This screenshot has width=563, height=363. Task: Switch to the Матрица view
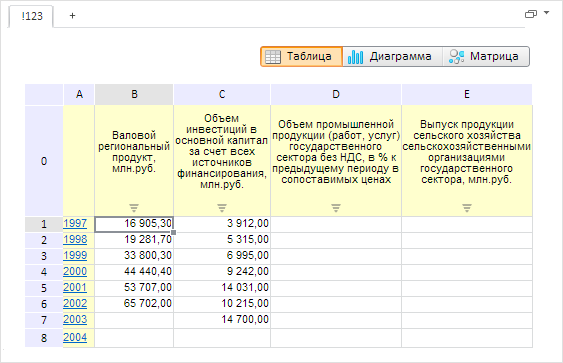tap(486, 56)
